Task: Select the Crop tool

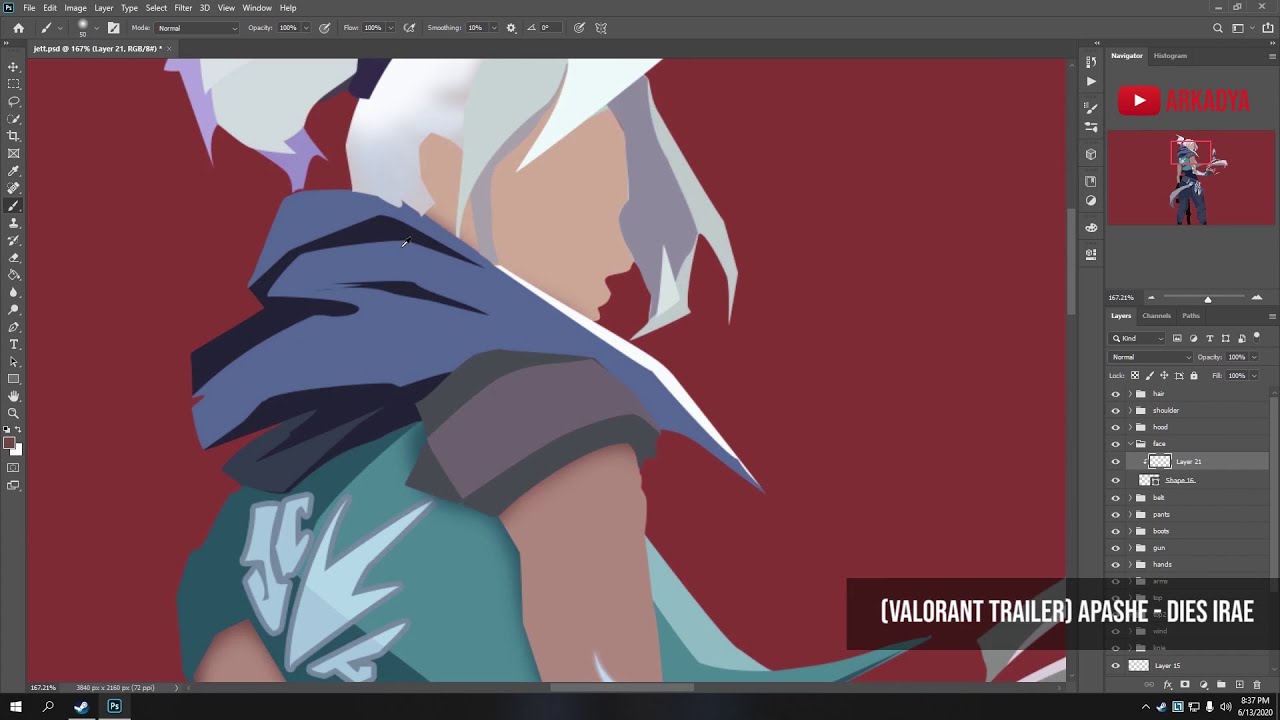Action: tap(14, 136)
